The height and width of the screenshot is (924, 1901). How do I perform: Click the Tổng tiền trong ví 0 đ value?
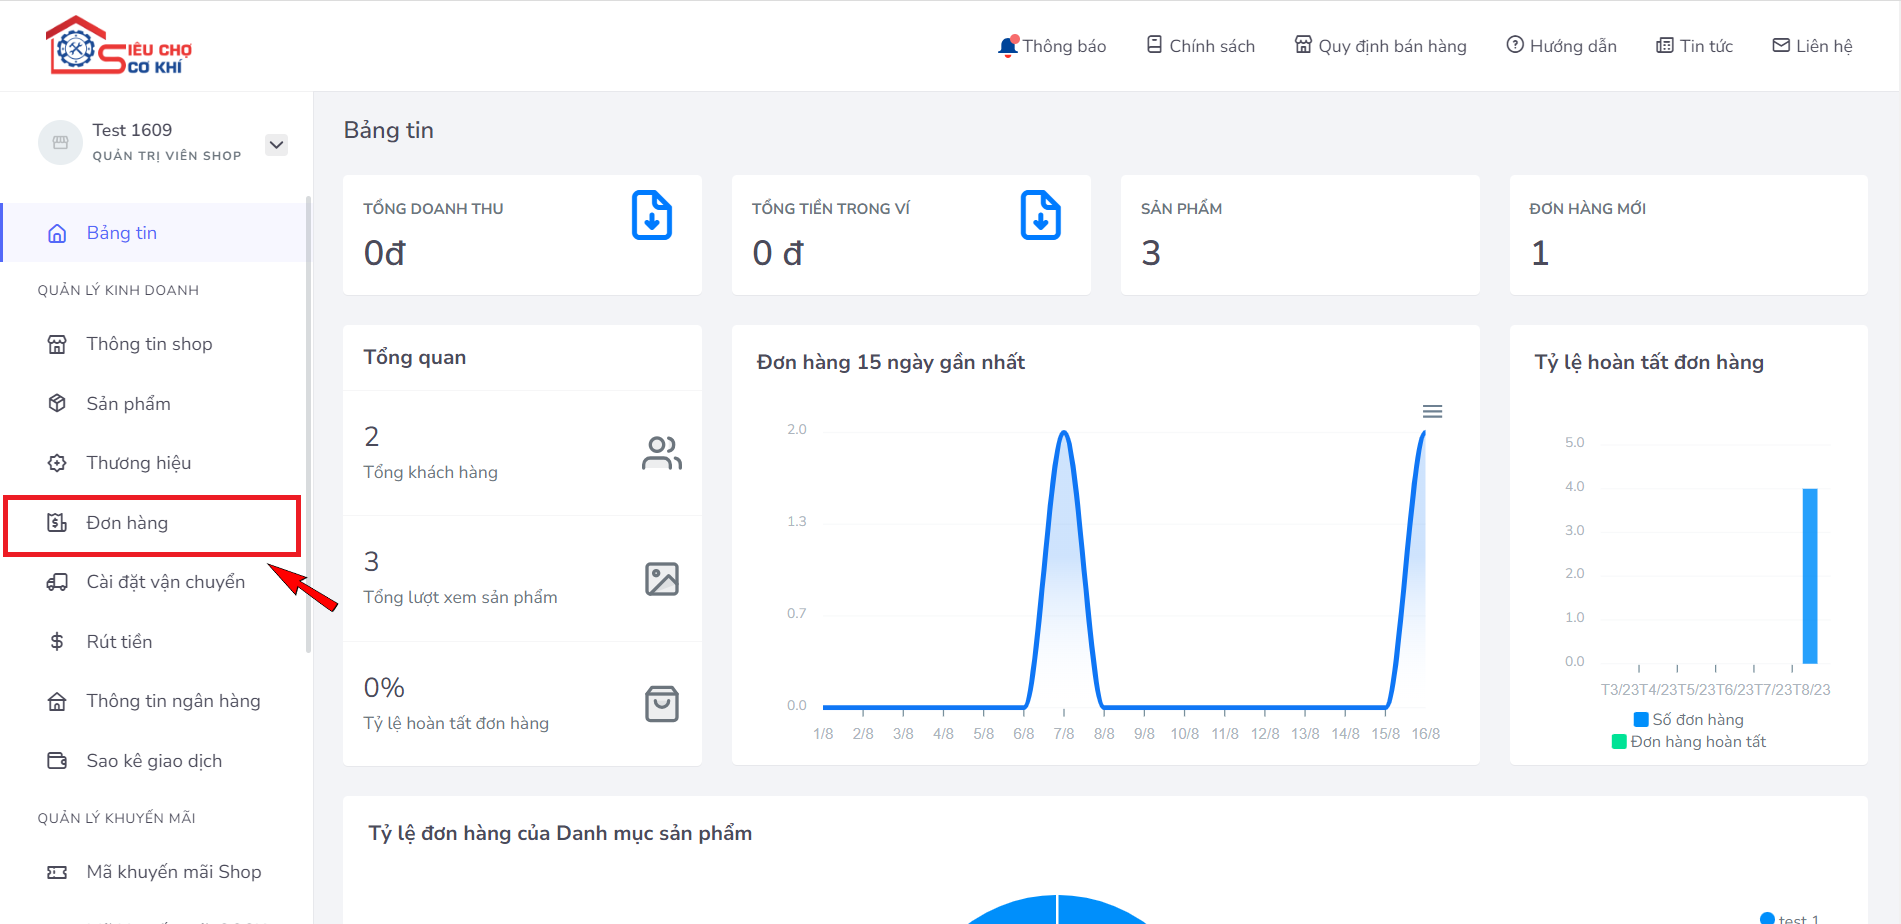click(x=778, y=253)
